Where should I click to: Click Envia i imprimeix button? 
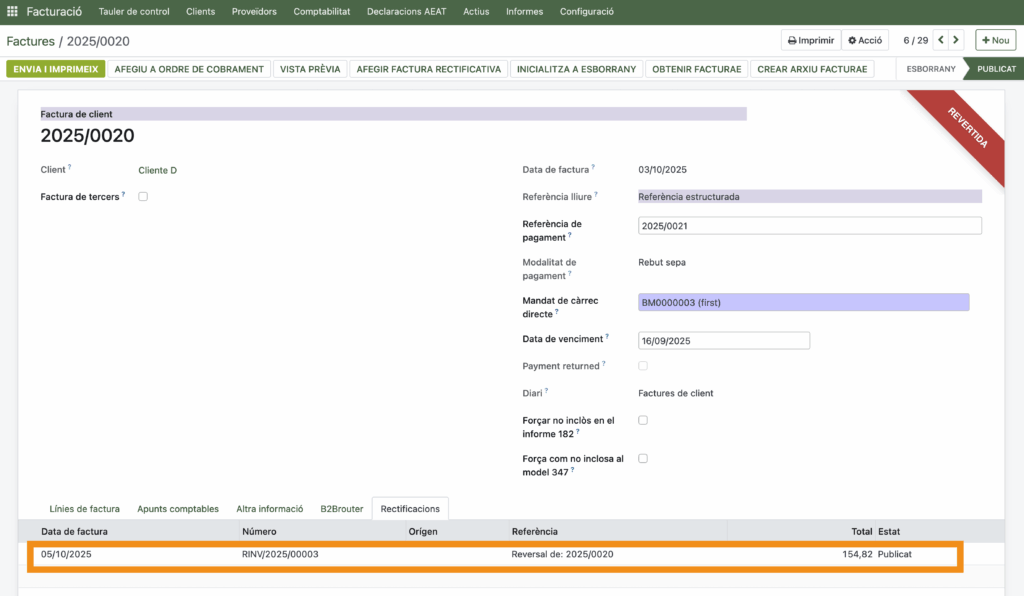point(55,69)
